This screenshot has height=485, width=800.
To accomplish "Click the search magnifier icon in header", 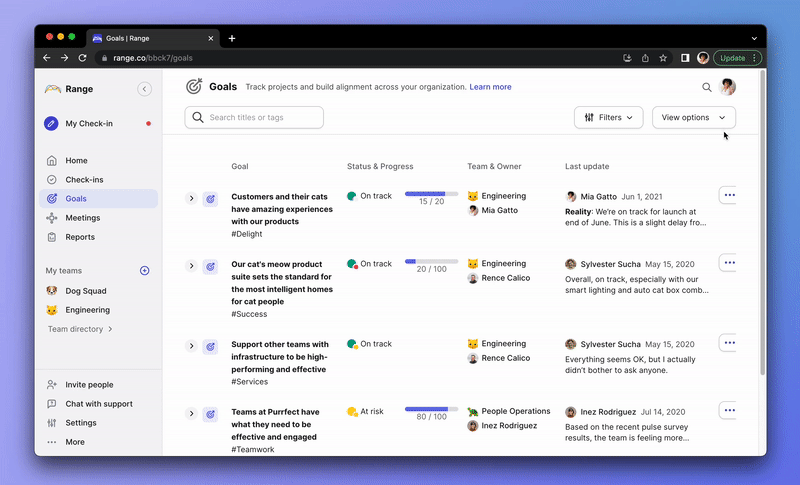I will tap(707, 87).
